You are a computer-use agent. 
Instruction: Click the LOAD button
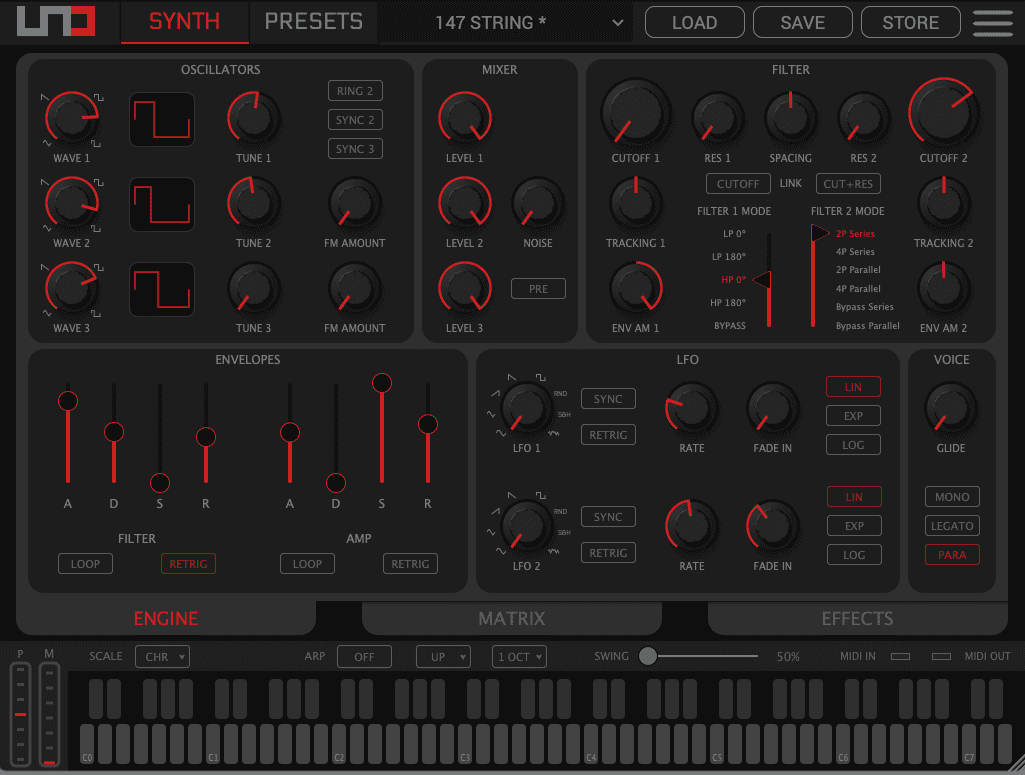pyautogui.click(x=694, y=22)
